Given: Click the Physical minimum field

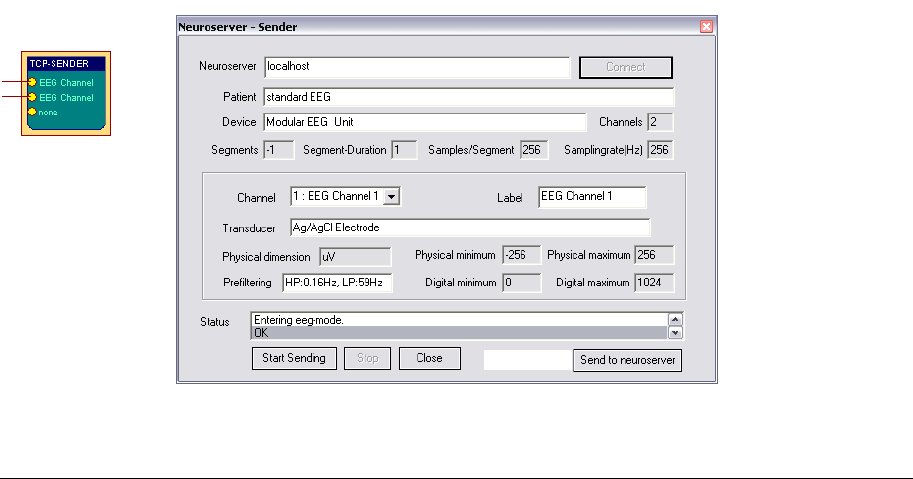Looking at the screenshot, I should pos(521,255).
